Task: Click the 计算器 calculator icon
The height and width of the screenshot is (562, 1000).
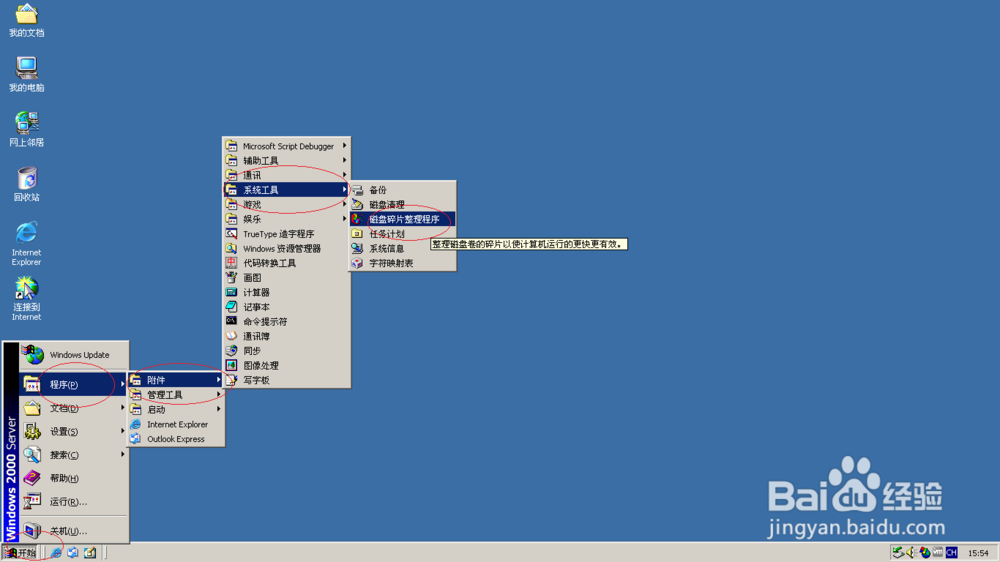Action: click(x=232, y=292)
